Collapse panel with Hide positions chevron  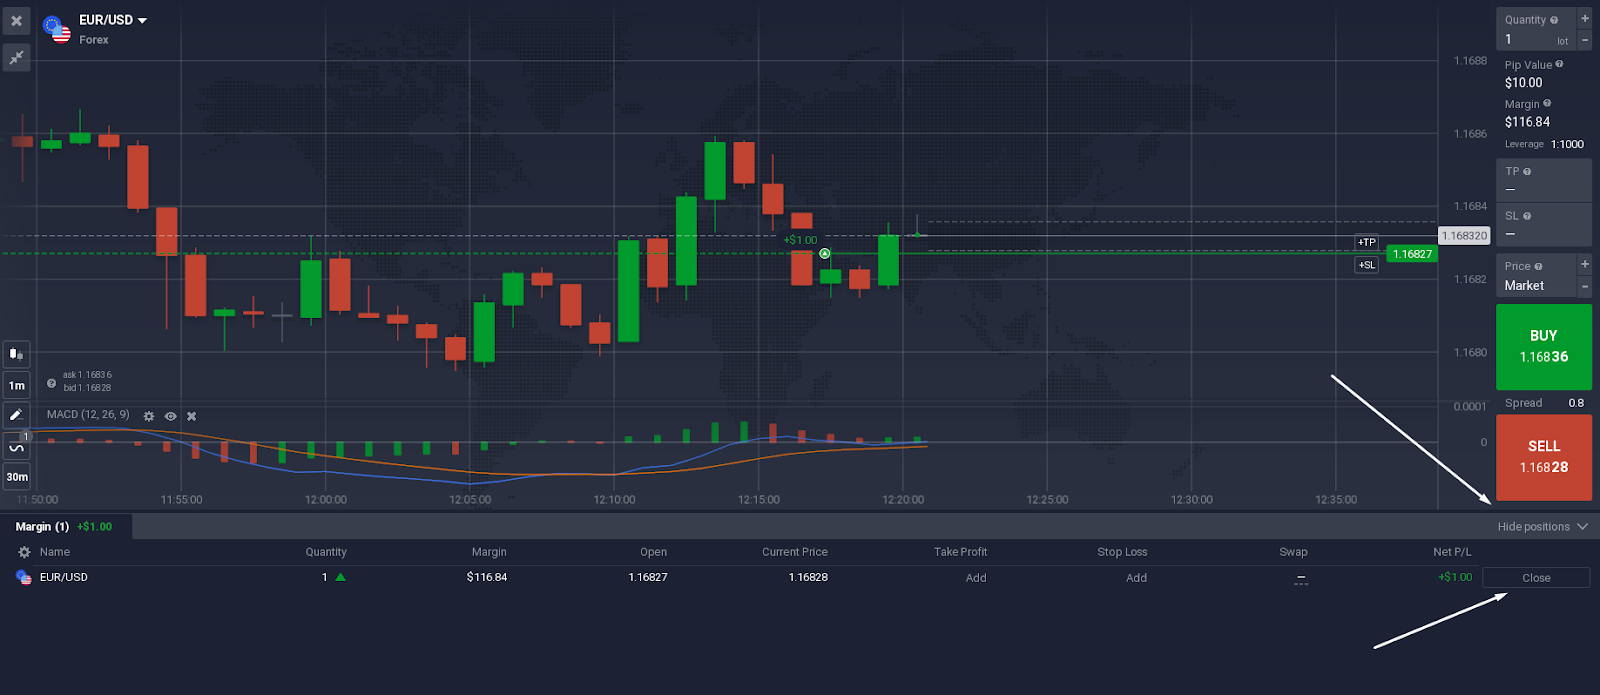[1582, 526]
